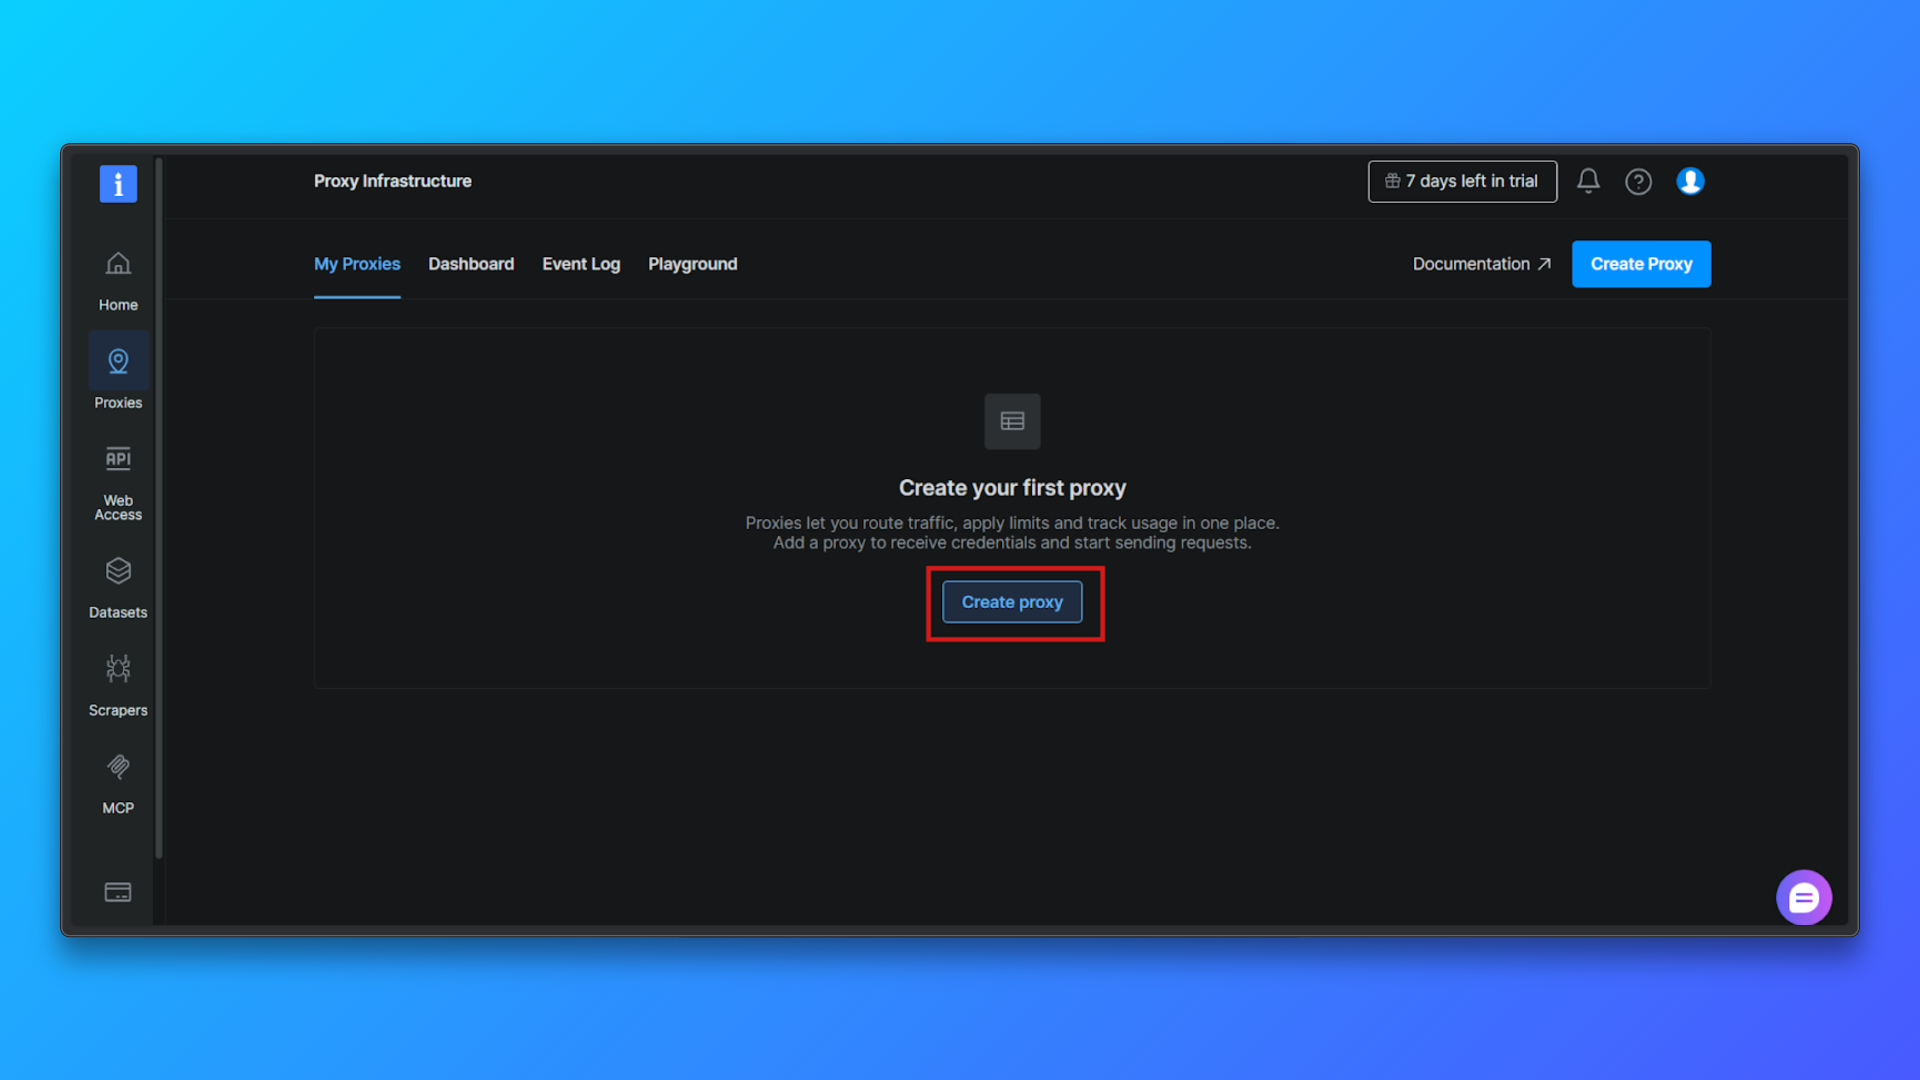Click the blue Create Proxy button
Screen dimensions: 1920x1080
(1641, 264)
